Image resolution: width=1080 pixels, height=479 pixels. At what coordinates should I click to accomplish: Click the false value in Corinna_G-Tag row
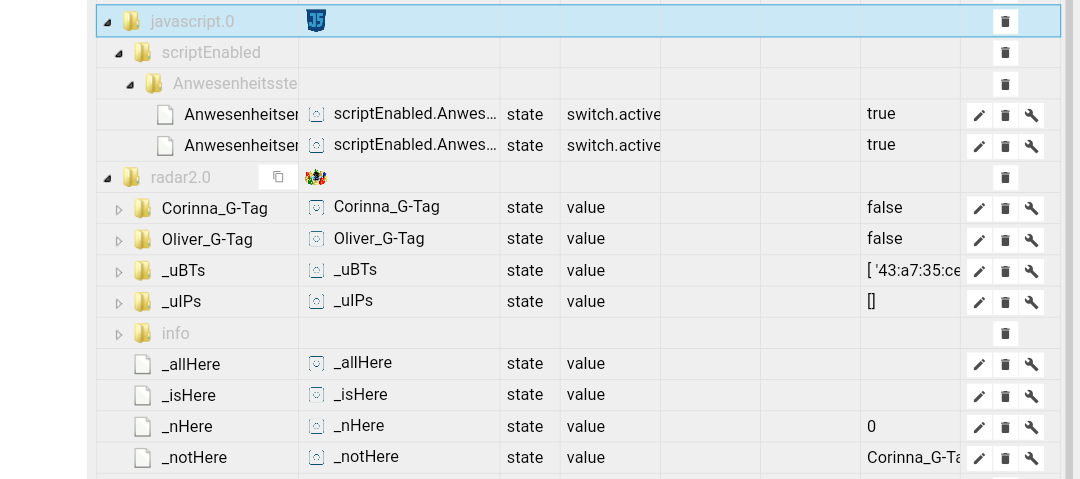coord(884,207)
